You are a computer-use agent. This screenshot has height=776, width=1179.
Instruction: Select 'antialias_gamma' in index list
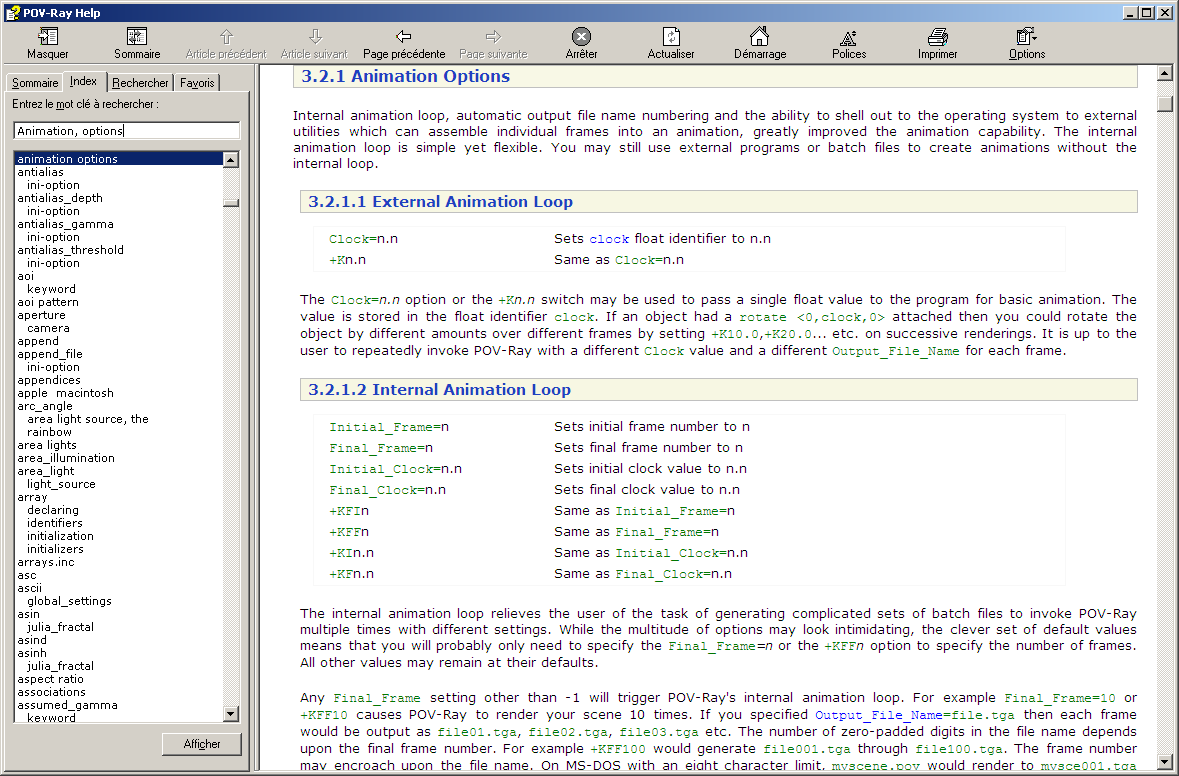pos(65,224)
